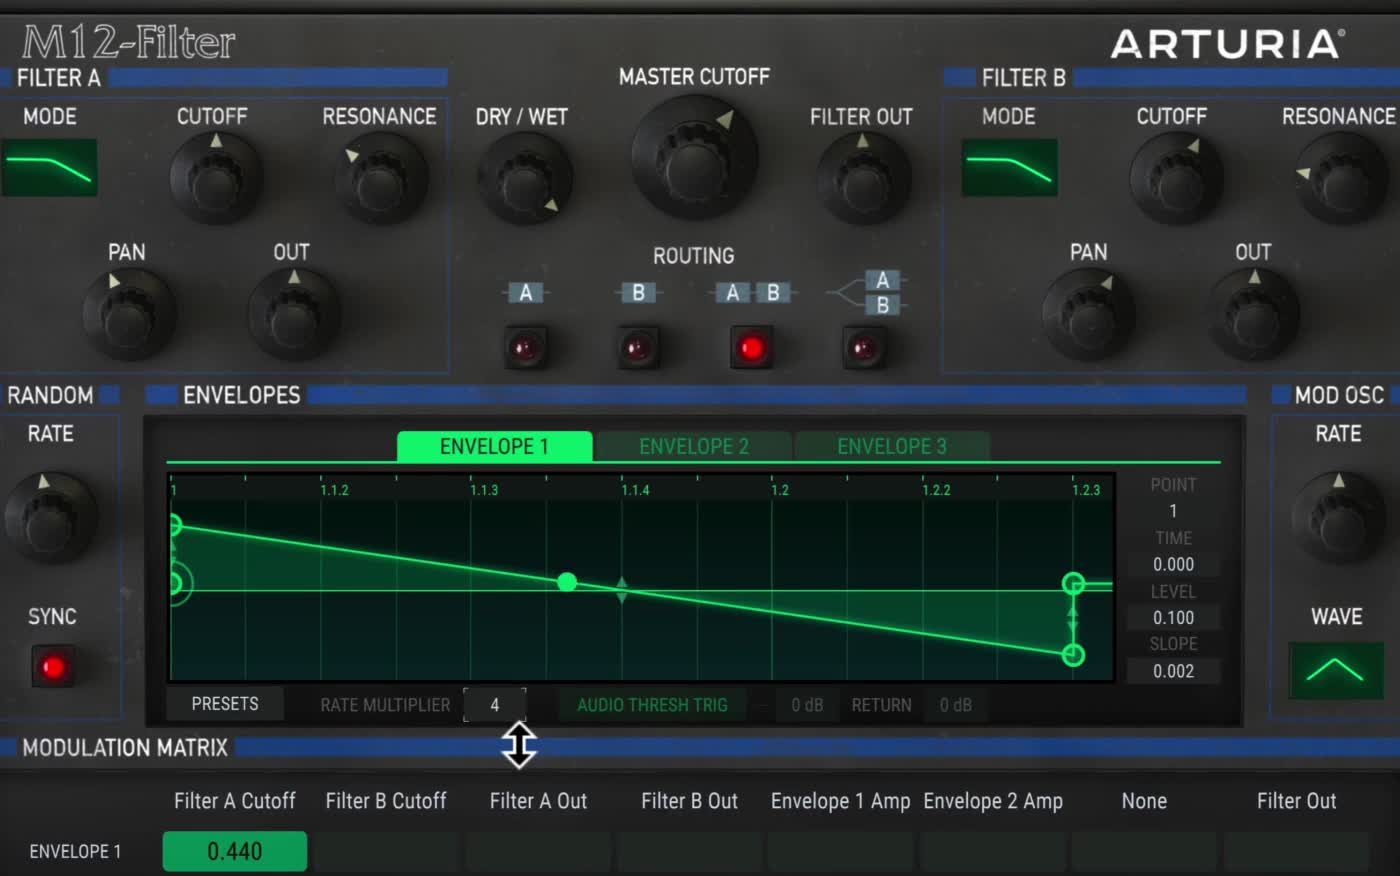Click Filter A RESONANCE knob
This screenshot has width=1400, height=876.
click(x=381, y=178)
